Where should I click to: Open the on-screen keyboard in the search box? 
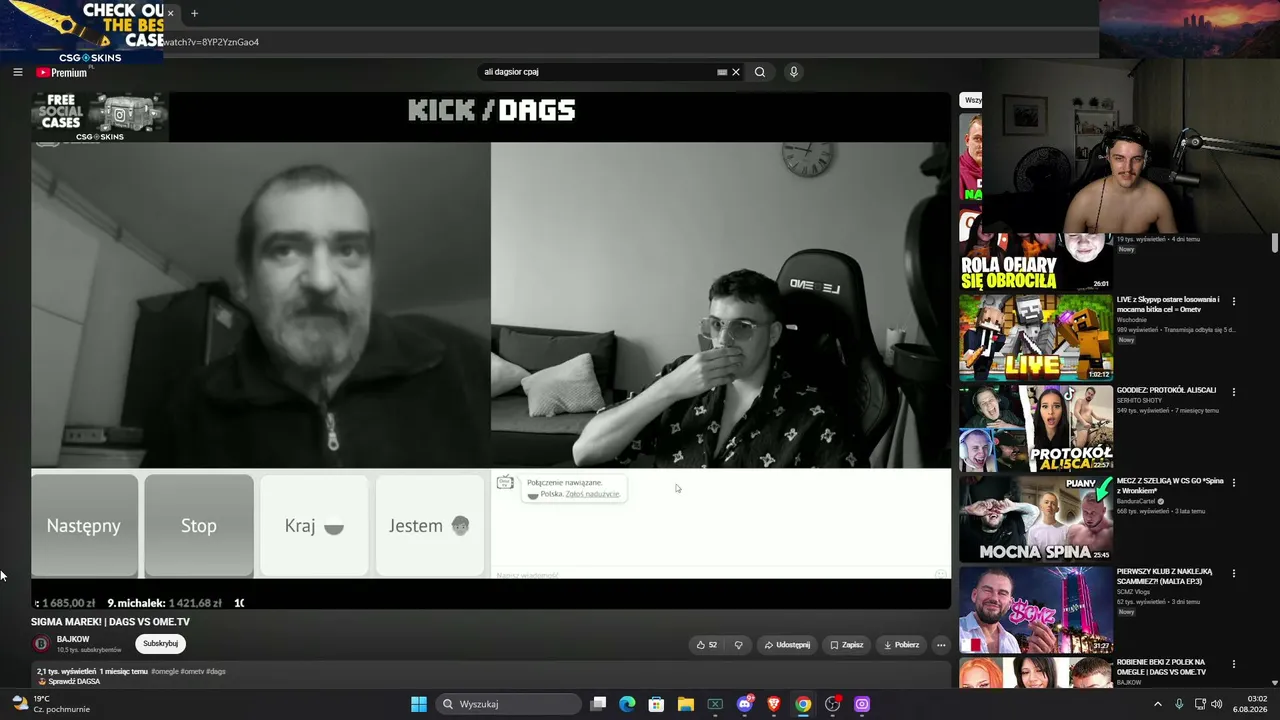click(x=722, y=72)
